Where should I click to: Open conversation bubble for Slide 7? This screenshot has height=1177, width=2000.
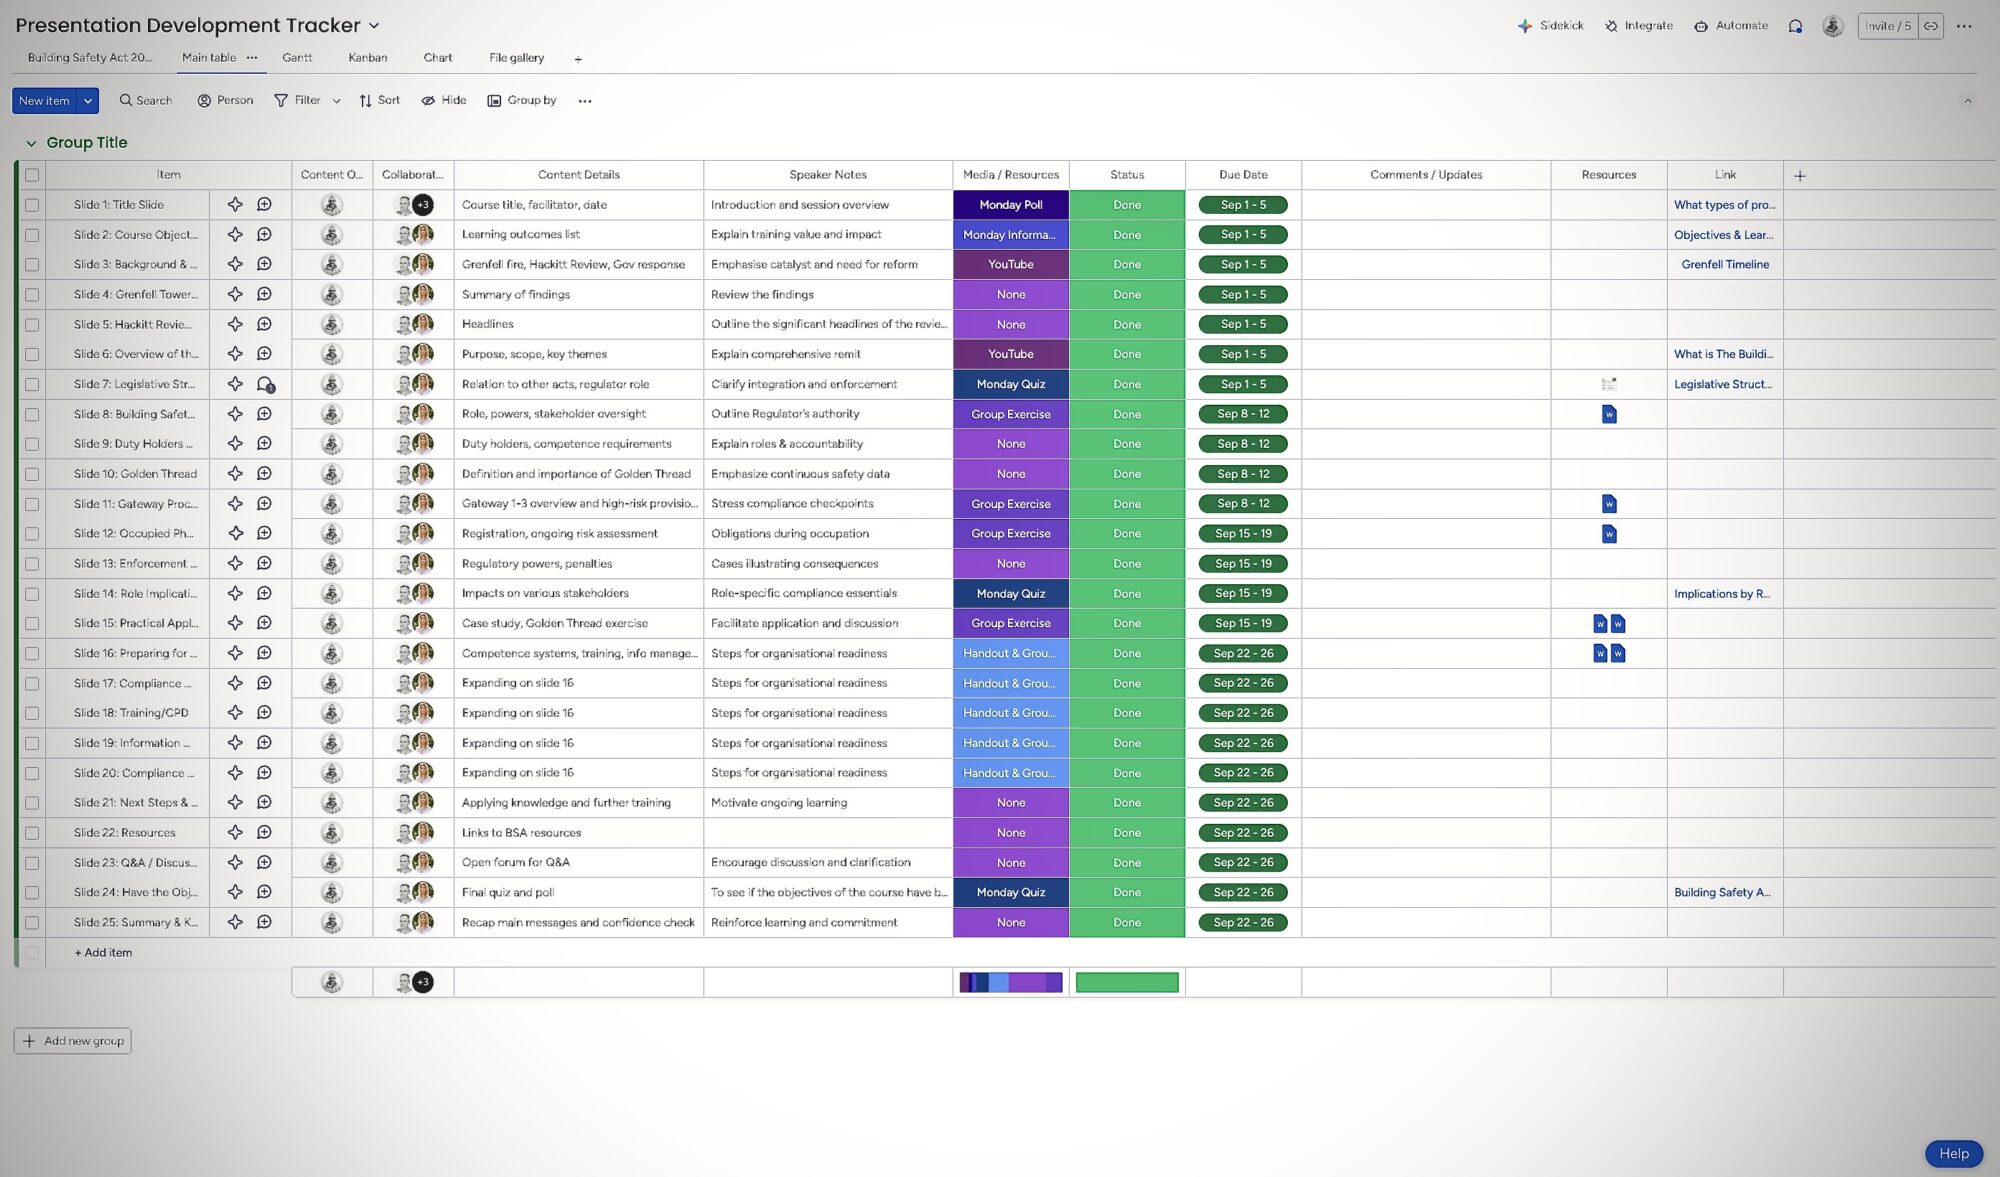click(265, 384)
